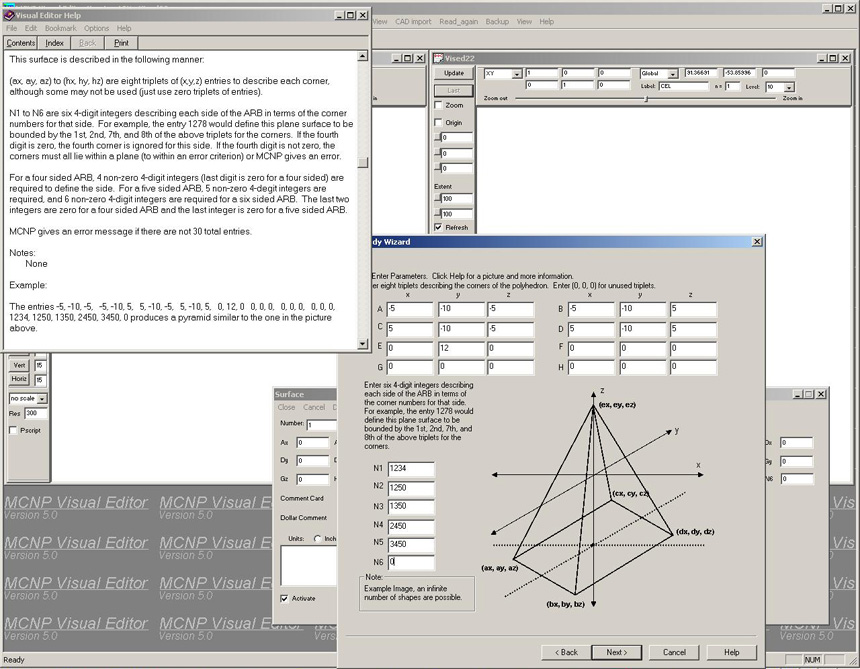Click the Vert button in left panel
The image size is (860, 669).
(19, 365)
